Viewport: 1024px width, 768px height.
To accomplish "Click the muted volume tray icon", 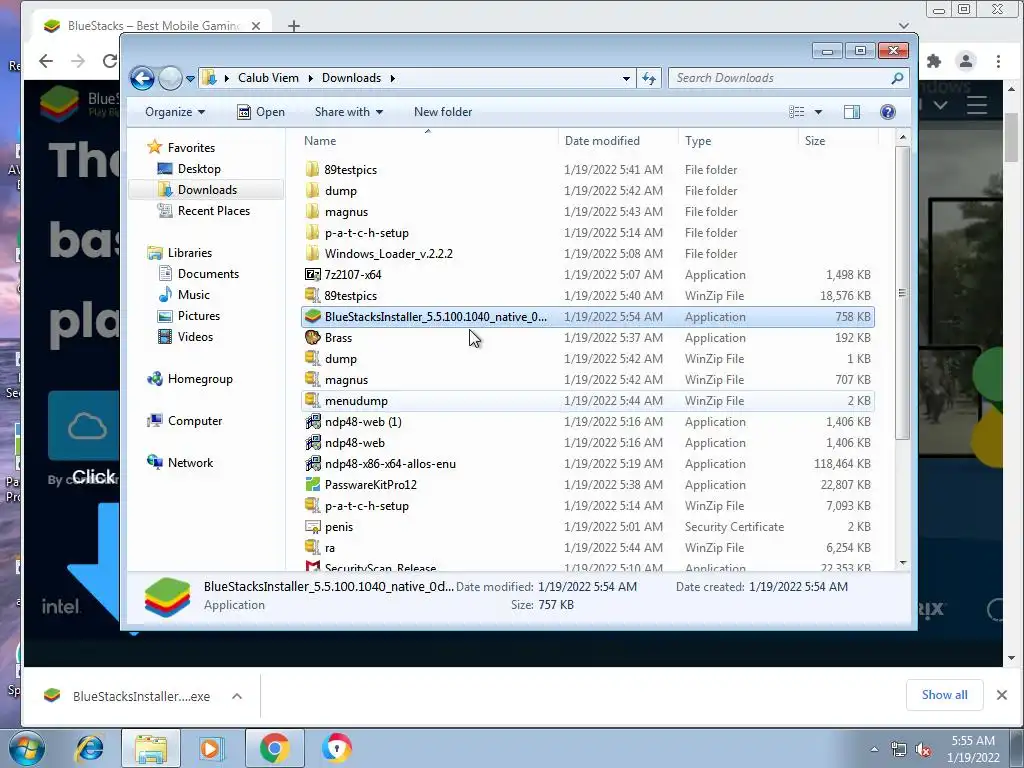I will [x=923, y=749].
